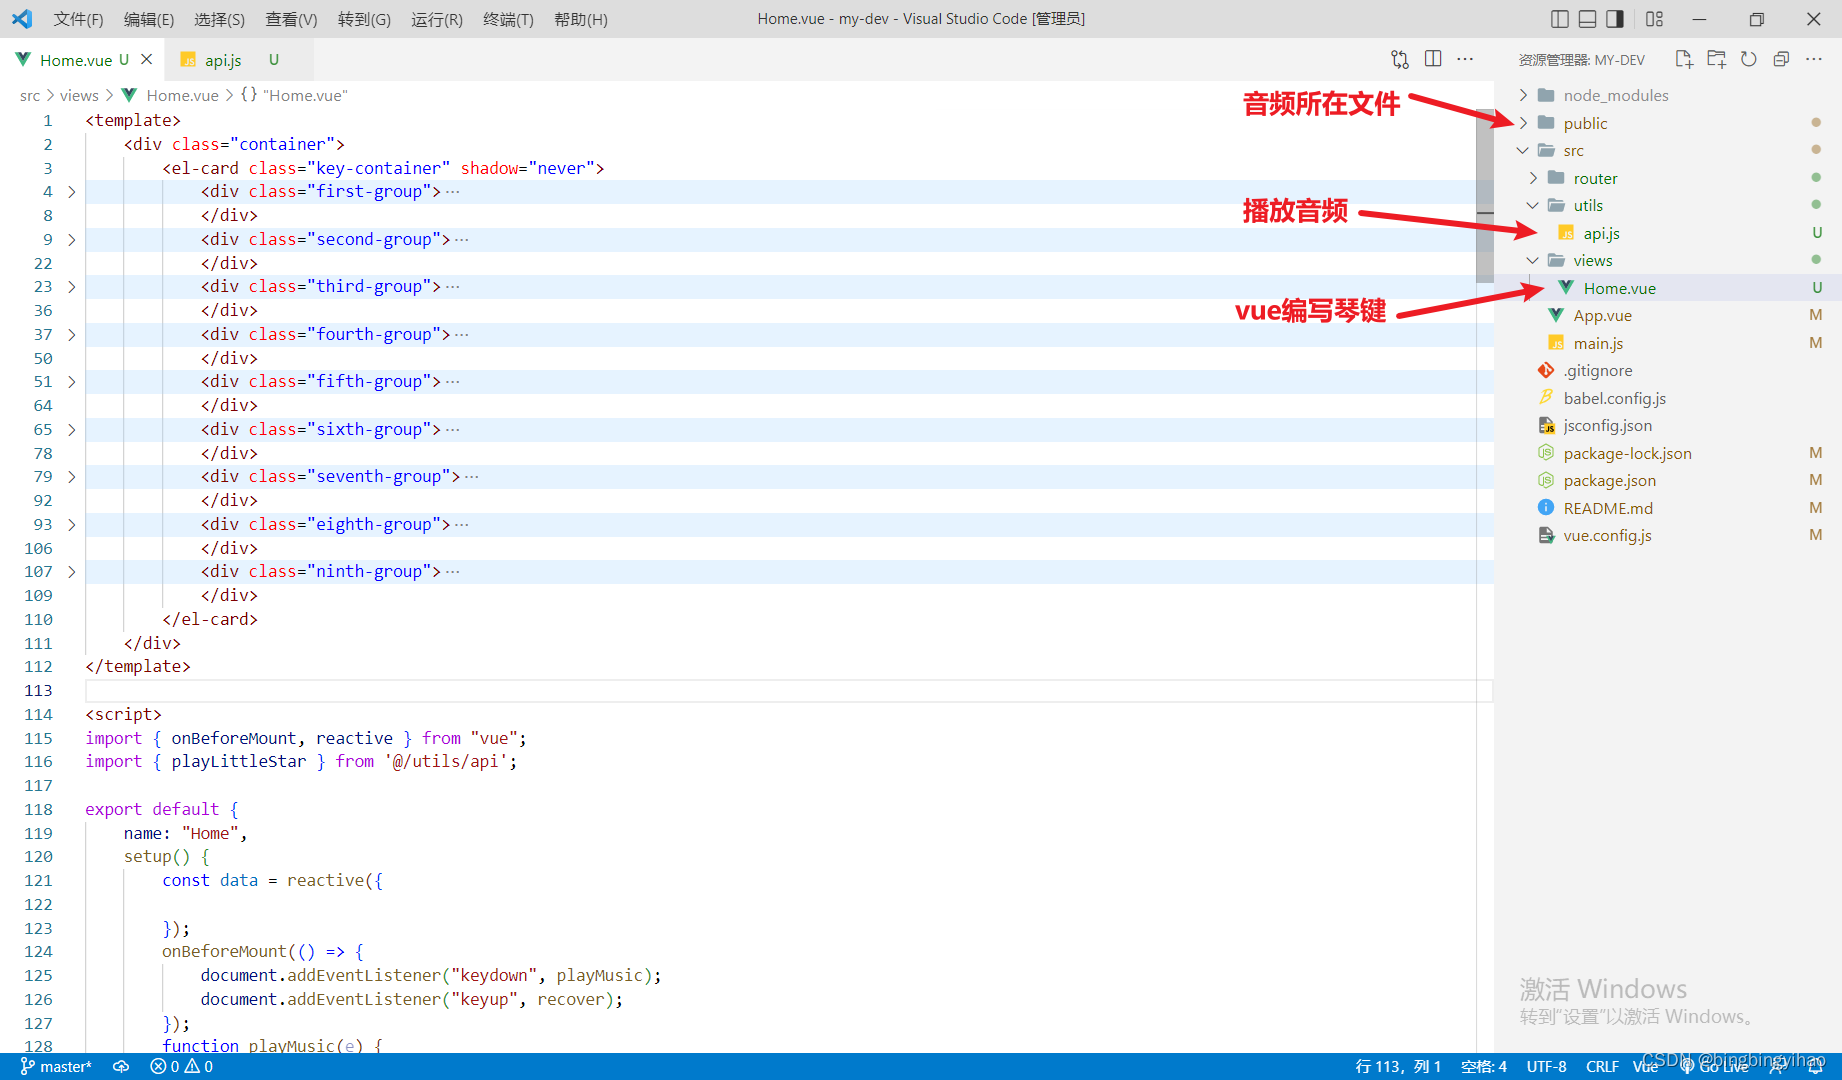Open explorer panel More Actions menu
1842x1080 pixels.
(1814, 59)
